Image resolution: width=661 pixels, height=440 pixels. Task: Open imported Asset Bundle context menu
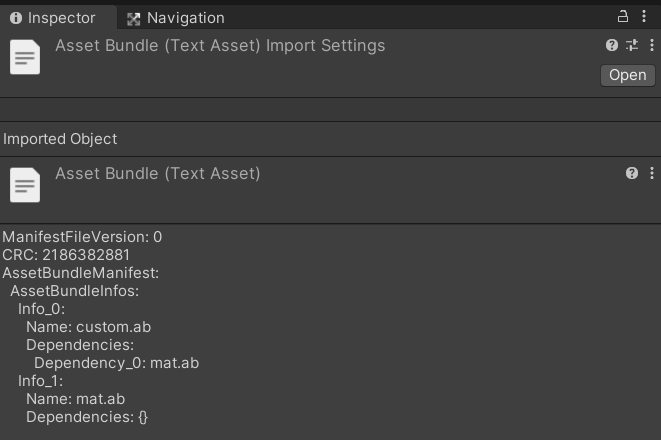click(651, 173)
